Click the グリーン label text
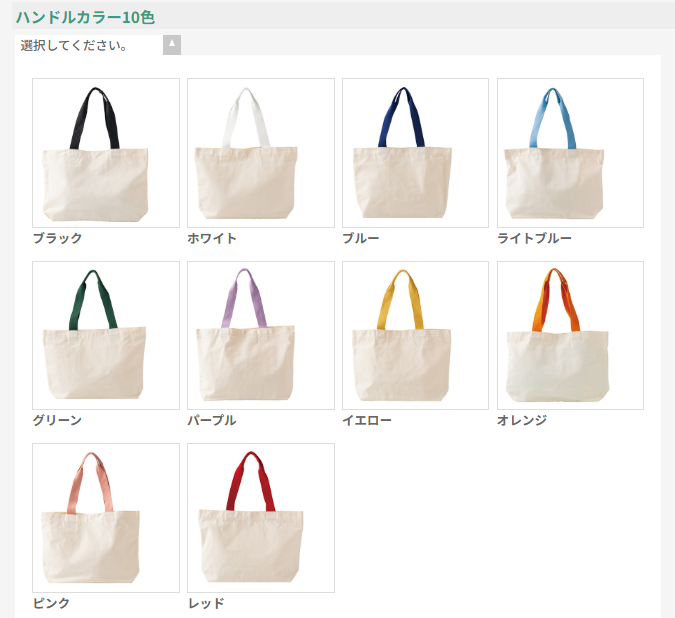The height and width of the screenshot is (618, 675). pyautogui.click(x=57, y=420)
